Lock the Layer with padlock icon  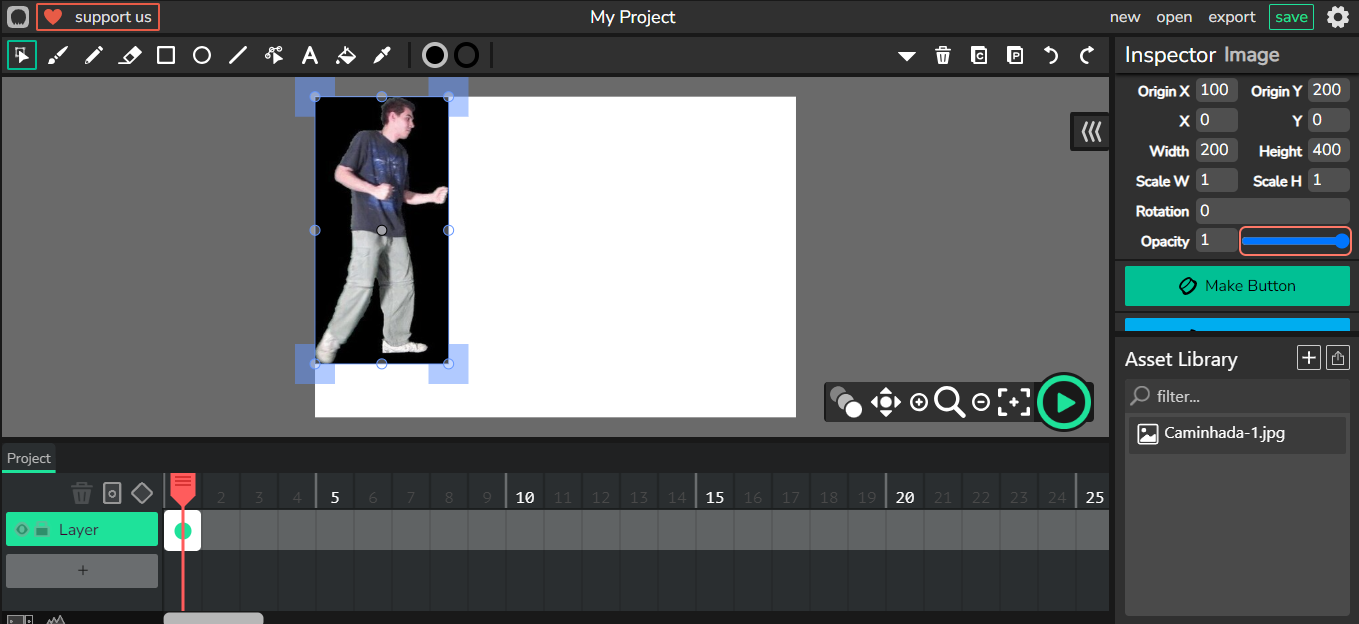[x=42, y=530]
